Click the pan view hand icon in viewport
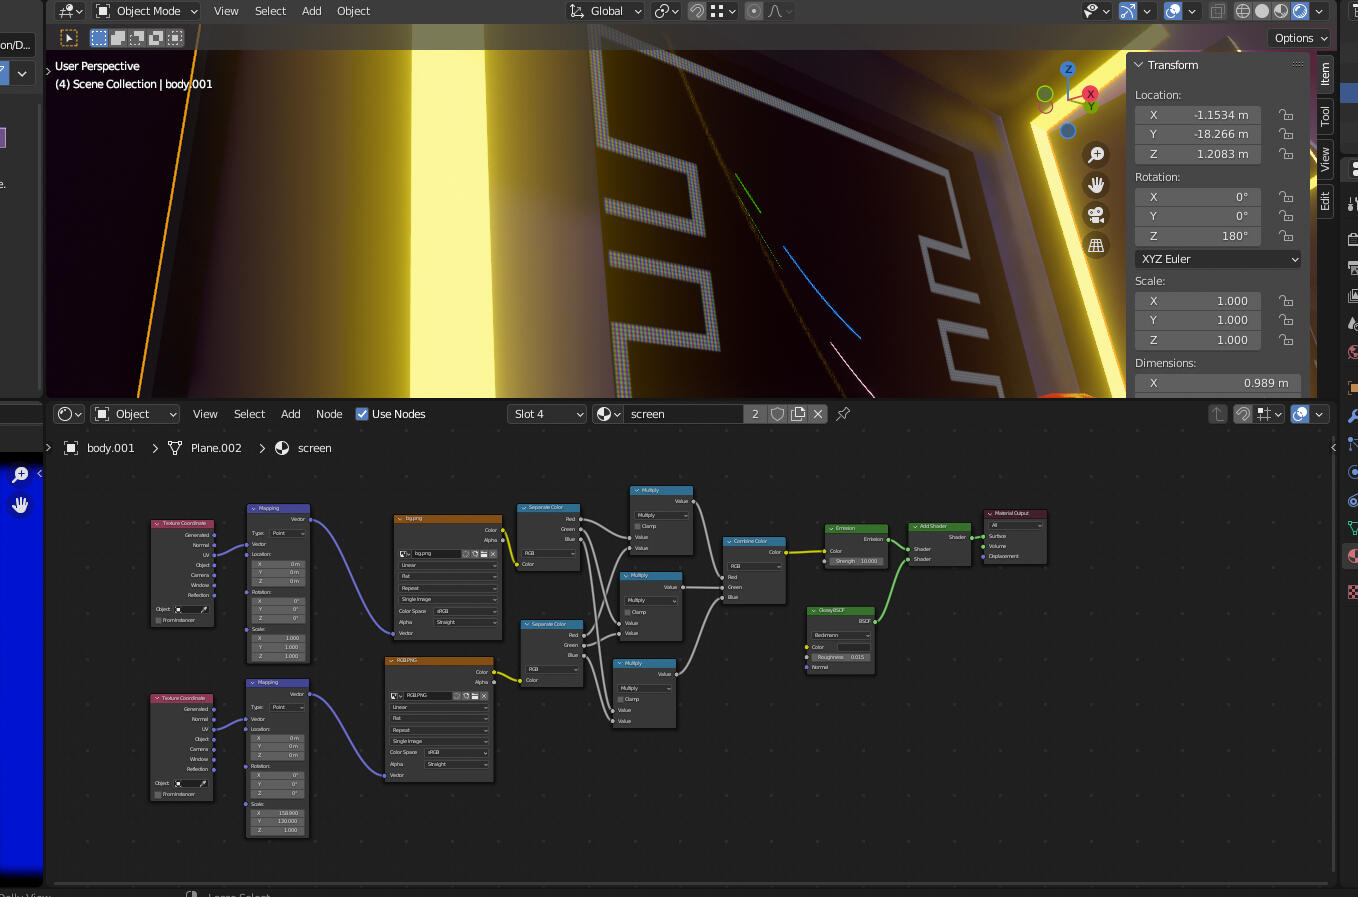Screen dimensions: 1358x897 [x=1096, y=184]
